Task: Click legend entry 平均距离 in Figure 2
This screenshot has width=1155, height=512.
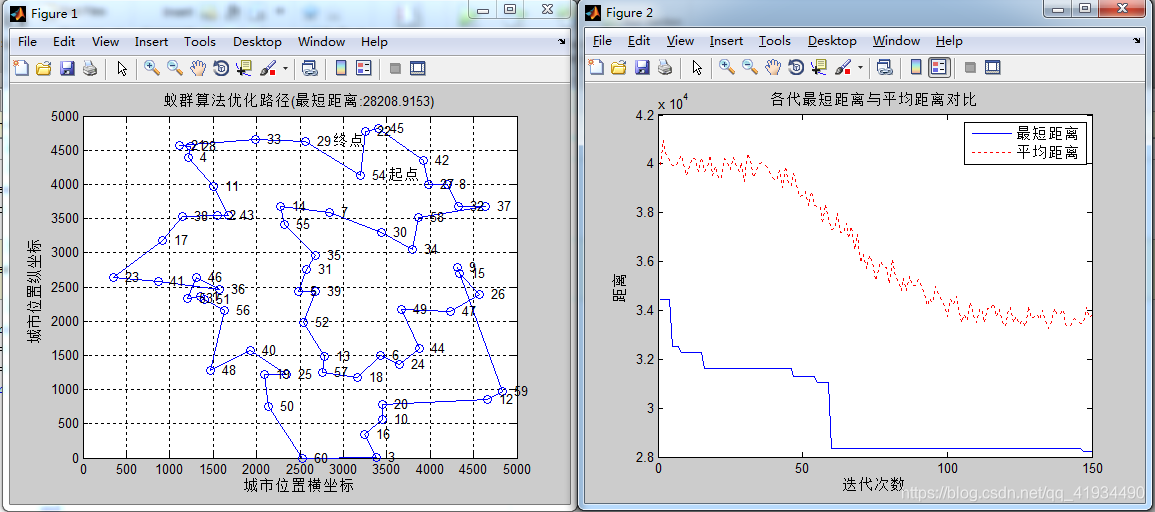Action: click(x=1047, y=153)
